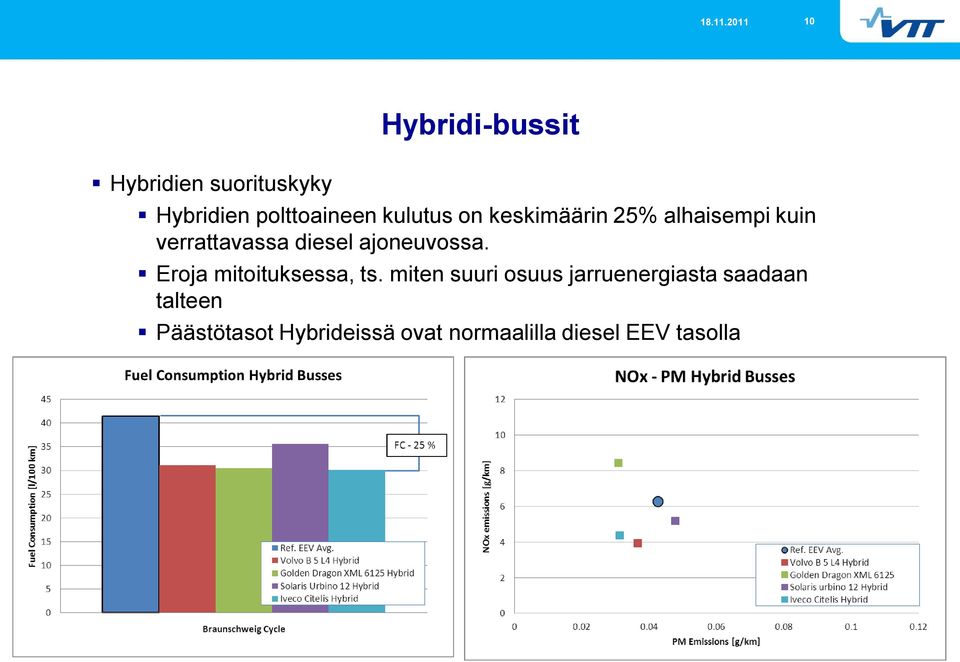Click Solaris Urbino 12 Hybrid in bar legend
Image resolution: width=960 pixels, height=662 pixels.
pyautogui.click(x=325, y=586)
